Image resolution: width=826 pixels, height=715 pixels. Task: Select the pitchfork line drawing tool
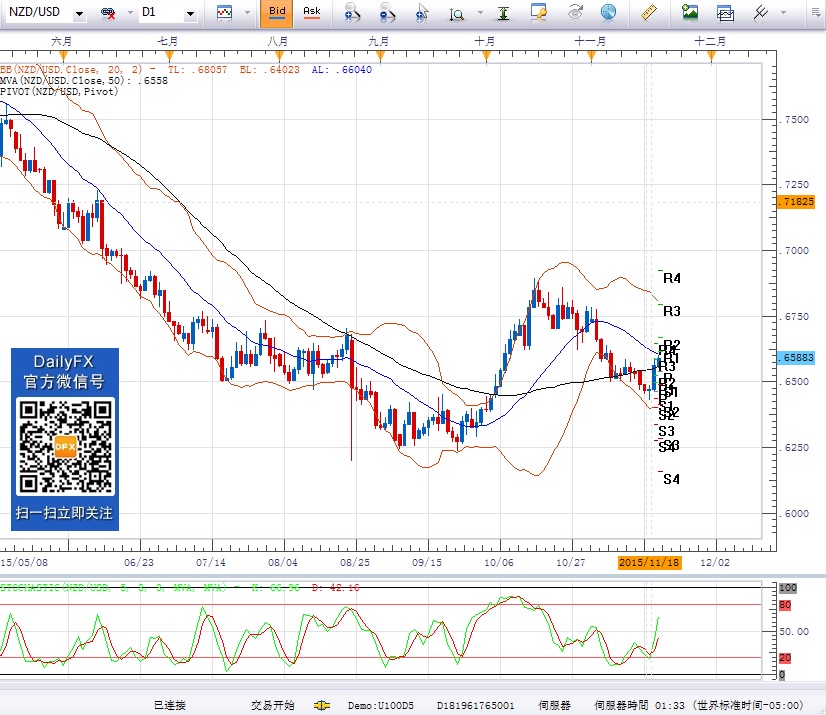tap(762, 13)
